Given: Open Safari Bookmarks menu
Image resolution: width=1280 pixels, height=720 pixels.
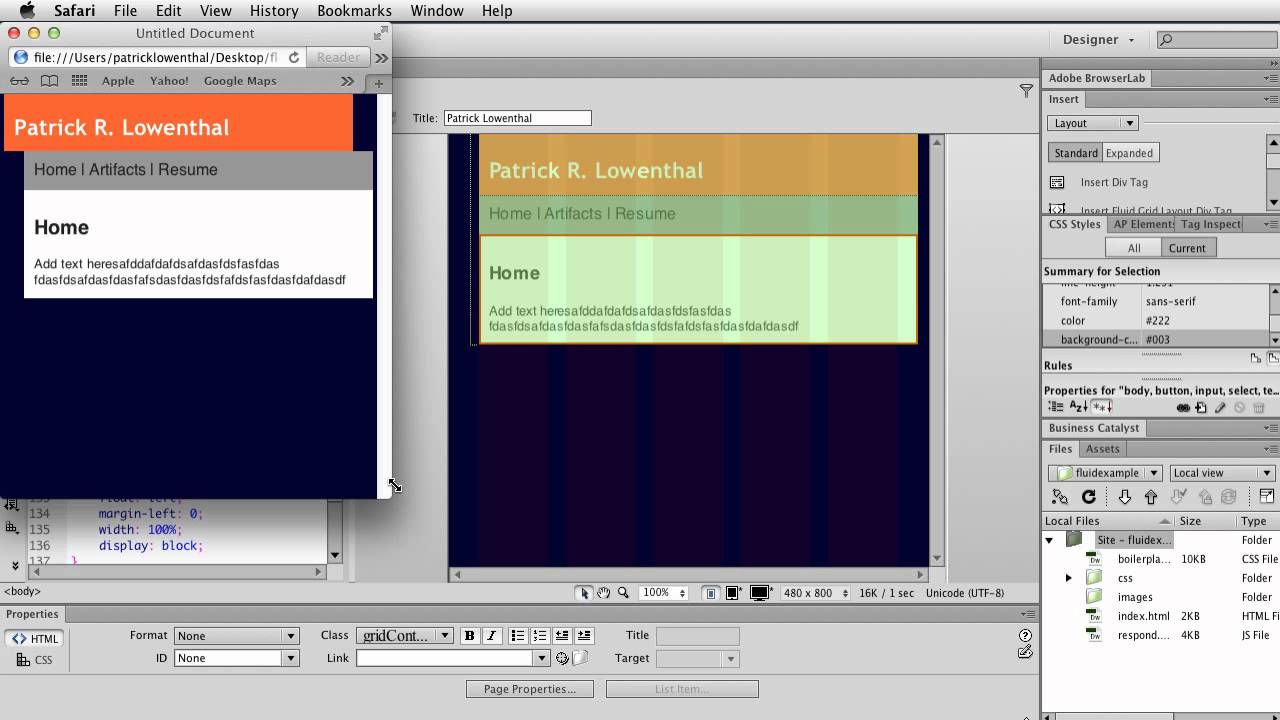Looking at the screenshot, I should click(x=354, y=11).
